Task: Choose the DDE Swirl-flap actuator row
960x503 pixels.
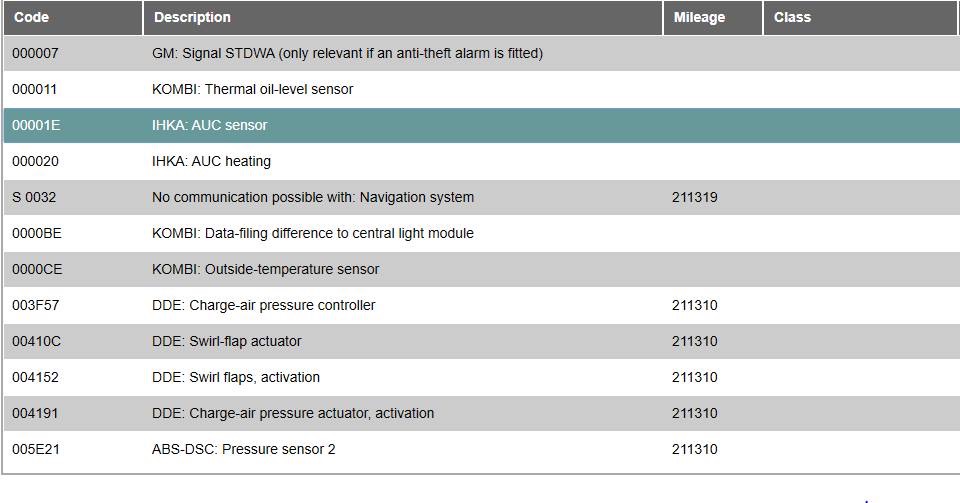Action: (482, 341)
